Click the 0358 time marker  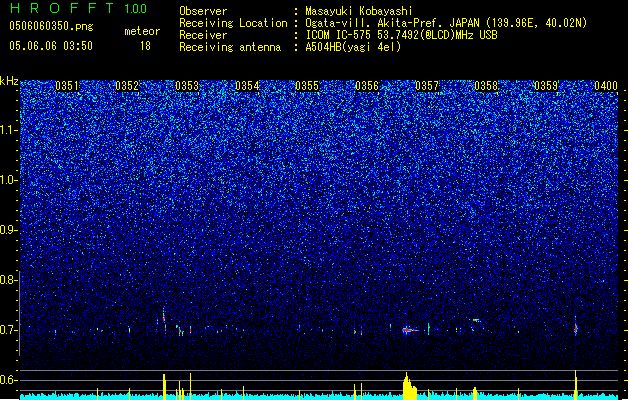pyautogui.click(x=486, y=86)
